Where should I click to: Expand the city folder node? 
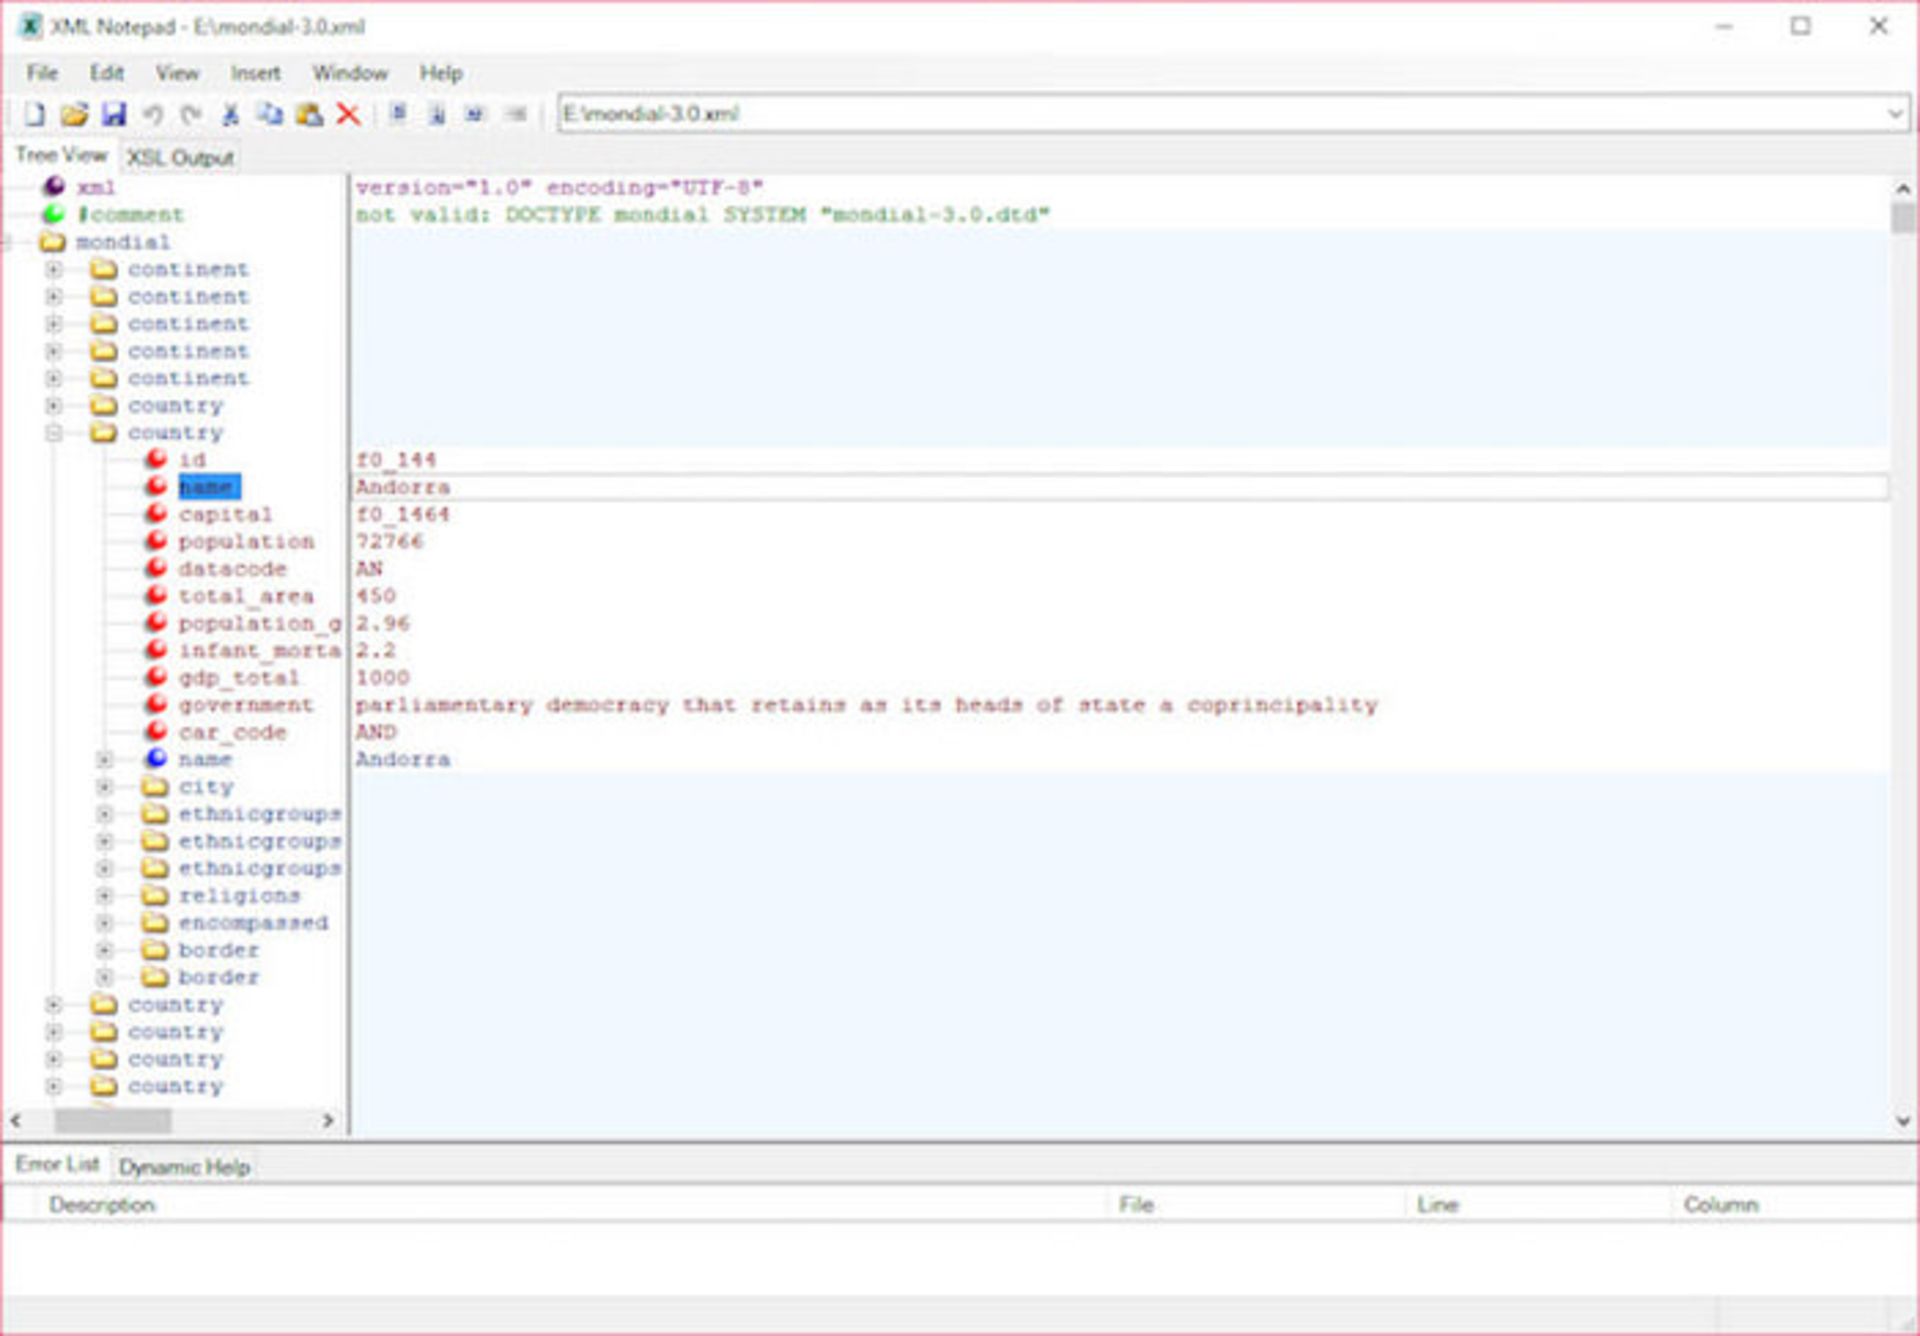tap(105, 787)
